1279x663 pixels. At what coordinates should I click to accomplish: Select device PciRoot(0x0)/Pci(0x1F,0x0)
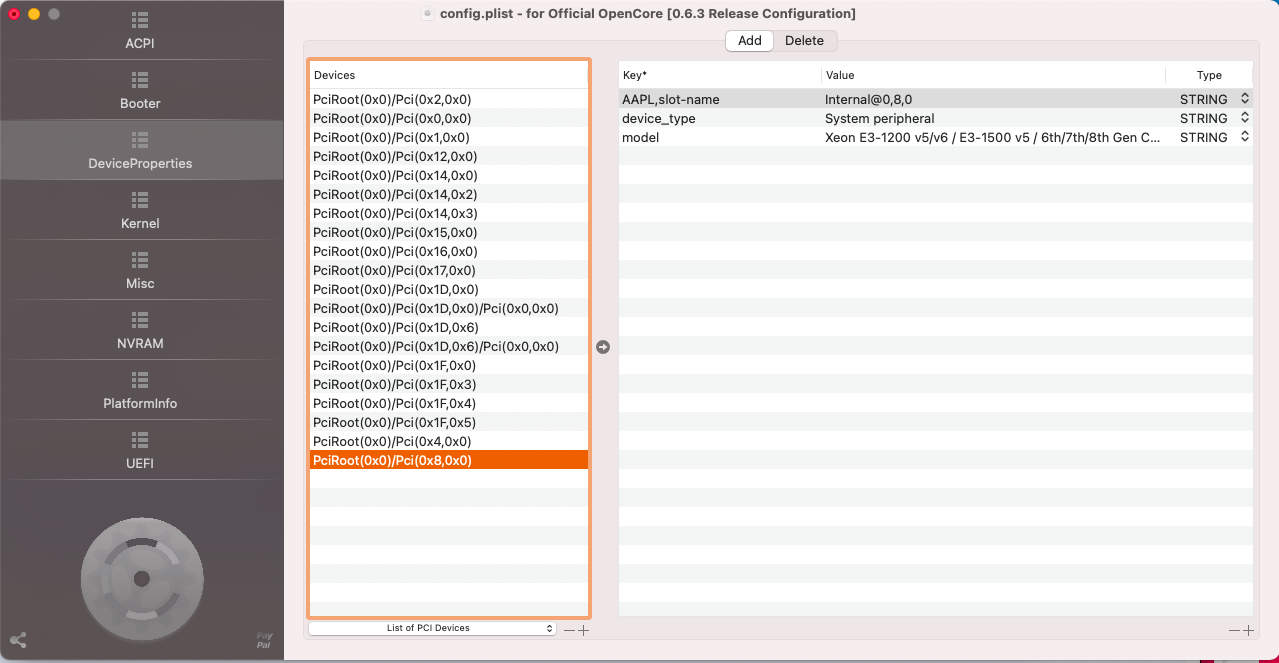[x=449, y=365]
